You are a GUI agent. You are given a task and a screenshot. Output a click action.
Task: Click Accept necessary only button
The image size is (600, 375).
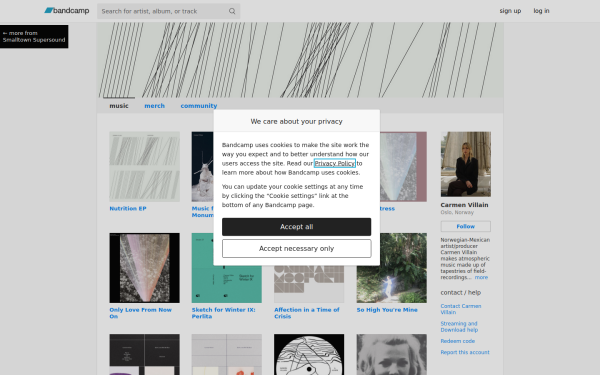tap(297, 249)
